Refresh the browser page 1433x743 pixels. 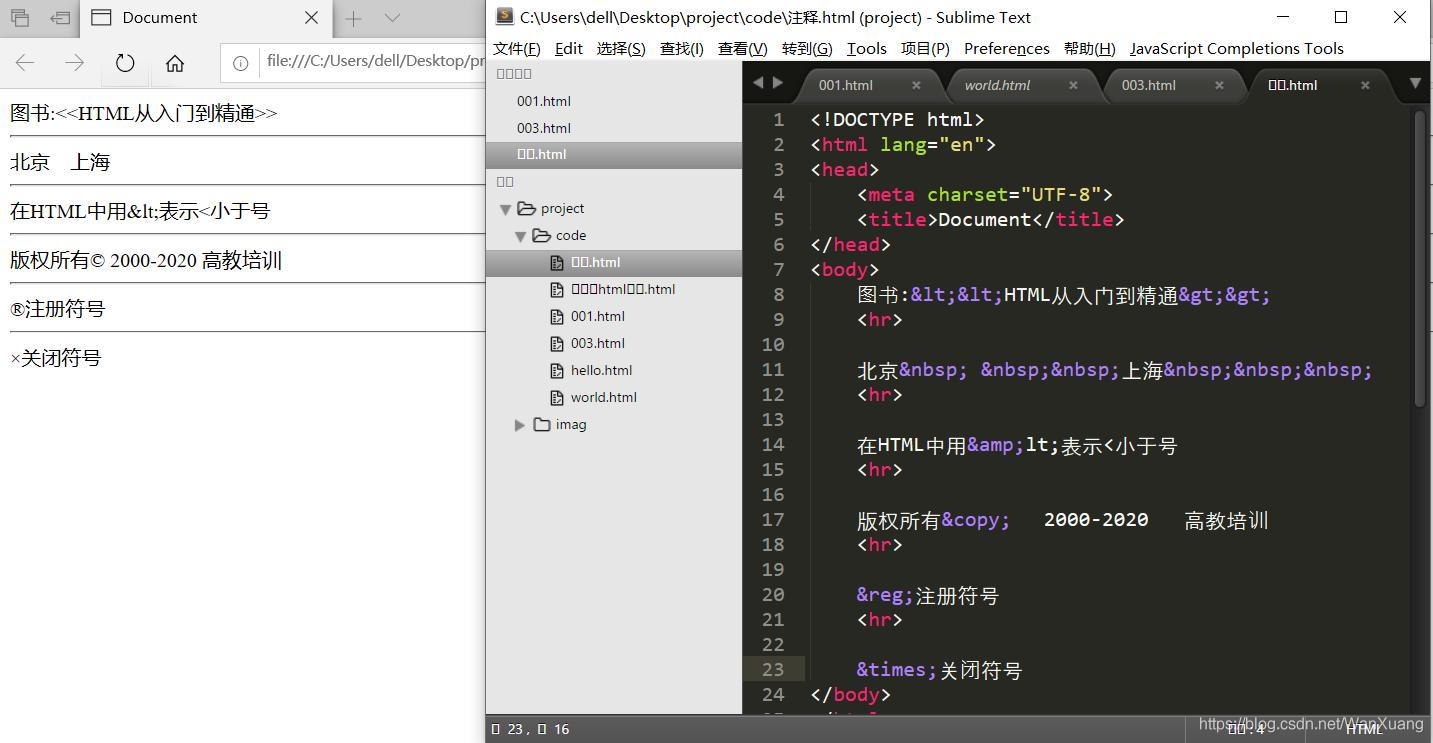click(x=125, y=63)
